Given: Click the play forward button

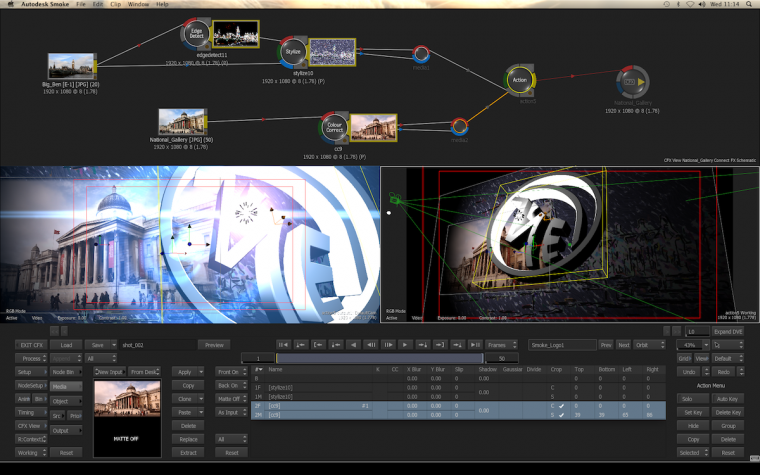Looking at the screenshot, I should (x=405, y=345).
